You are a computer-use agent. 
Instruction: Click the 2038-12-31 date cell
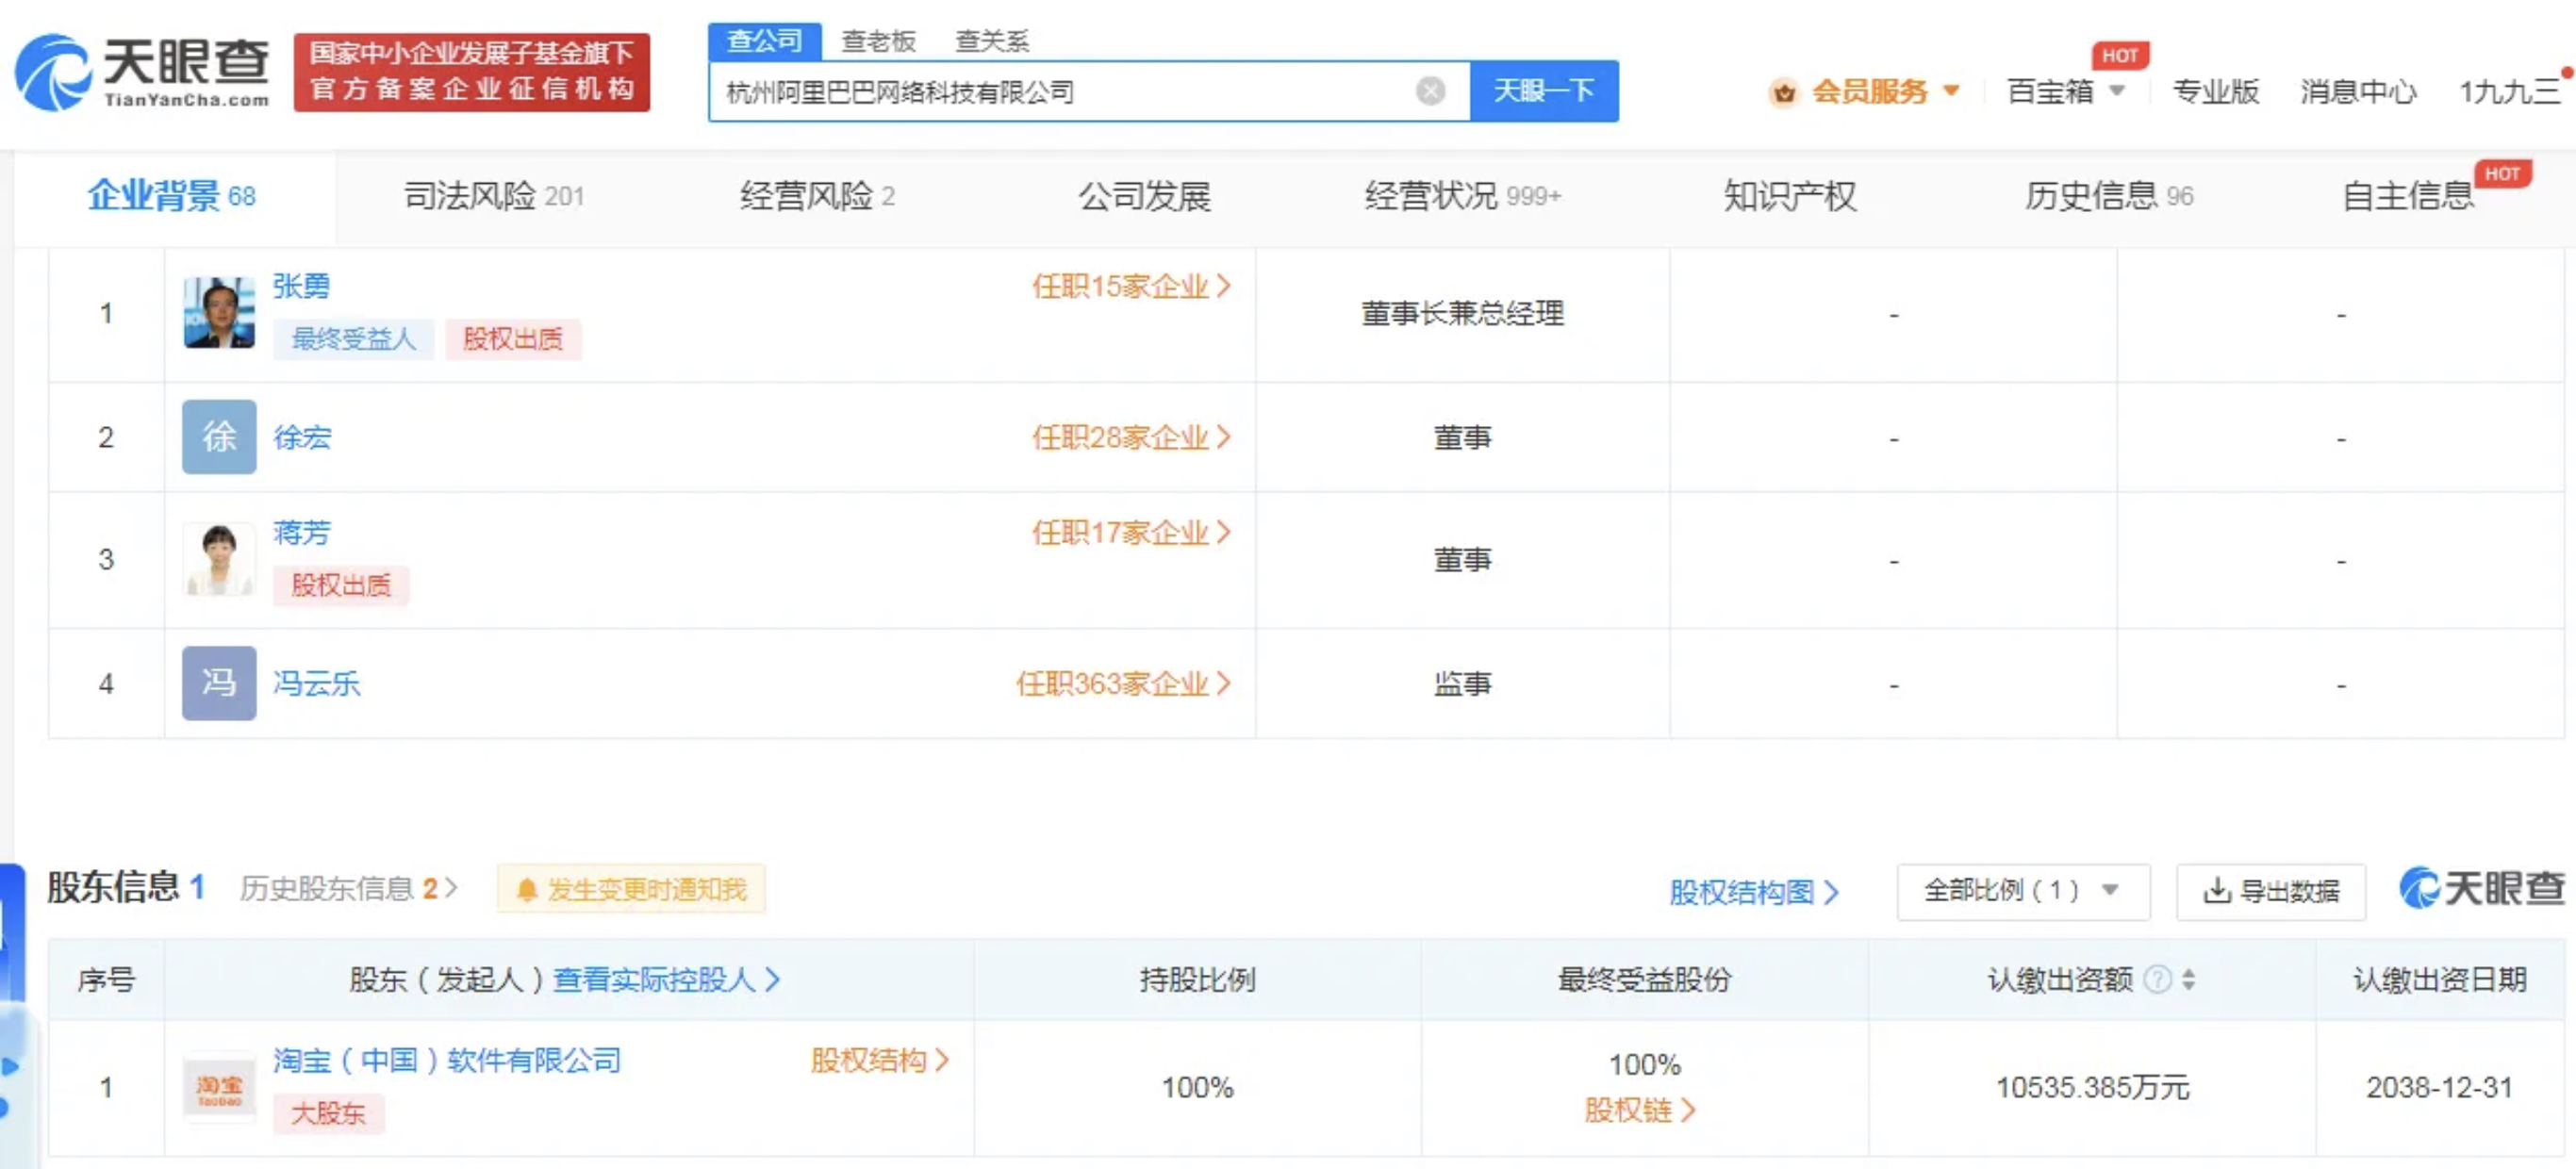tap(2439, 1087)
